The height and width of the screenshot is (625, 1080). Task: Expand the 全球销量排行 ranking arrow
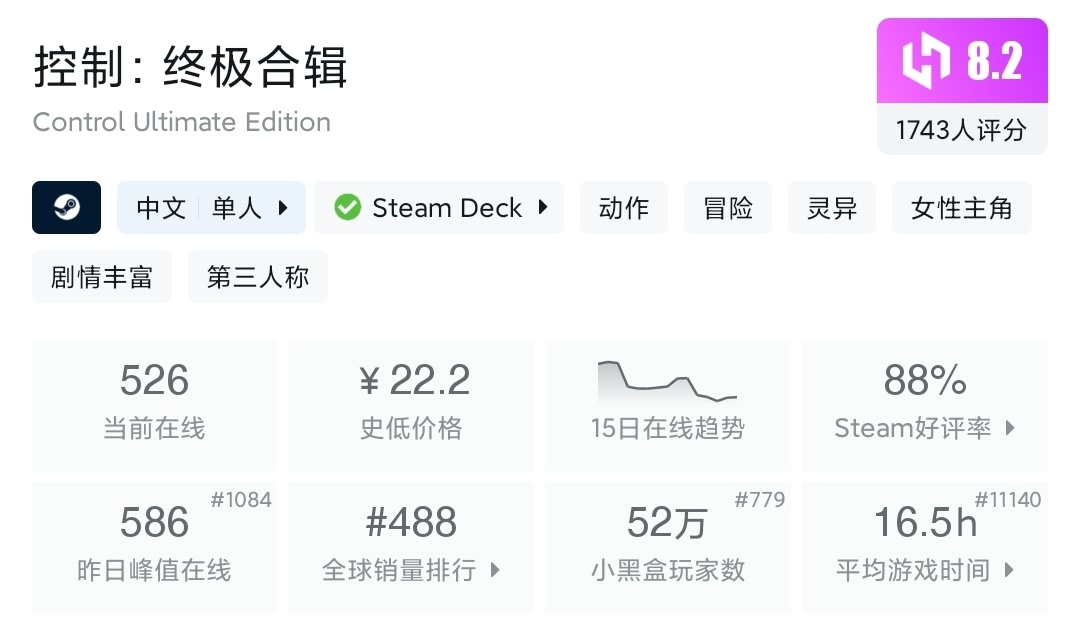coord(495,571)
